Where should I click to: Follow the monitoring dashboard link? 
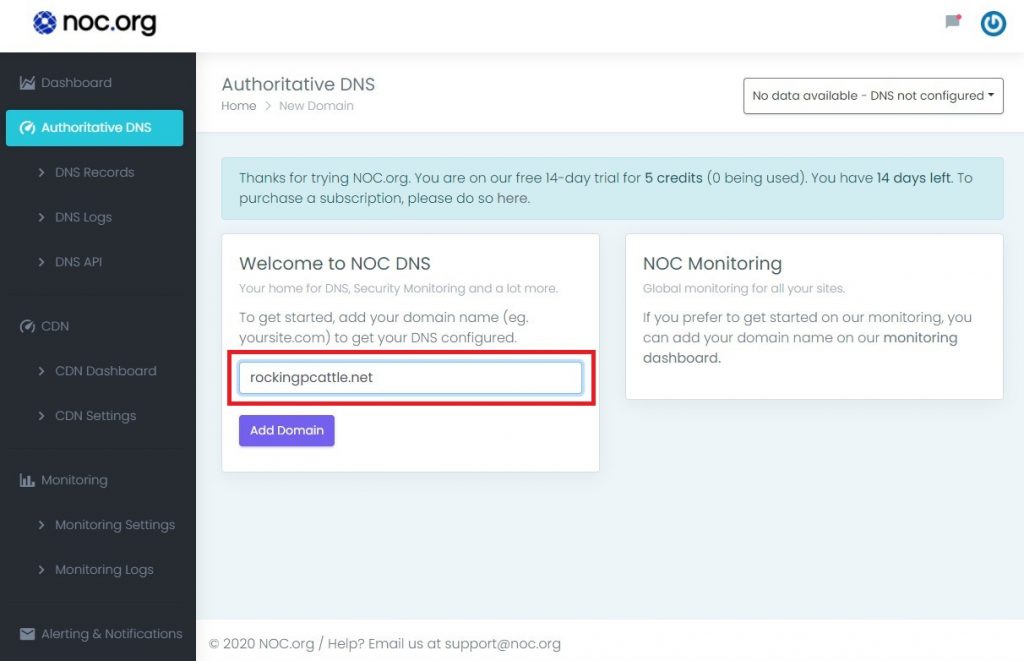(x=799, y=347)
